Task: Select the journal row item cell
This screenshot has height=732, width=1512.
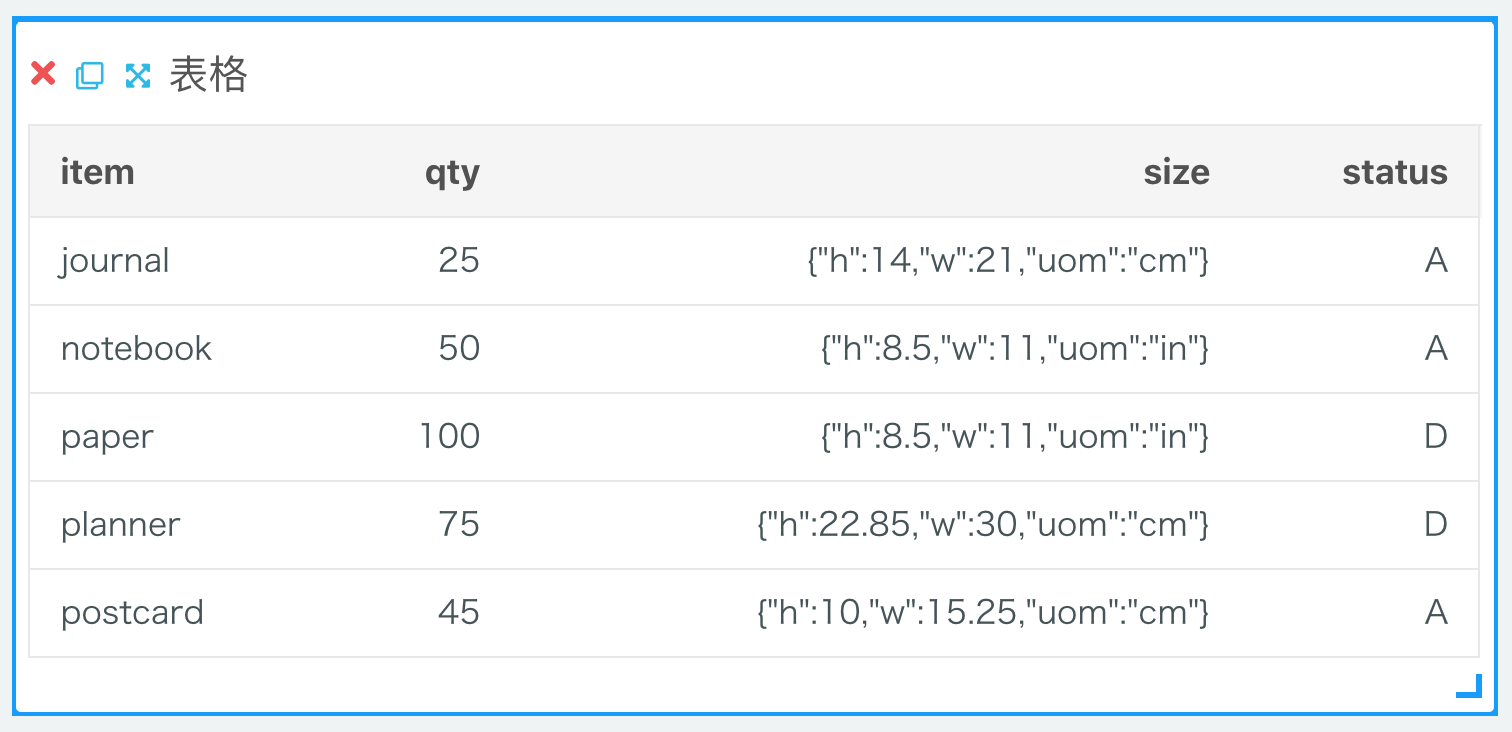Action: point(115,261)
